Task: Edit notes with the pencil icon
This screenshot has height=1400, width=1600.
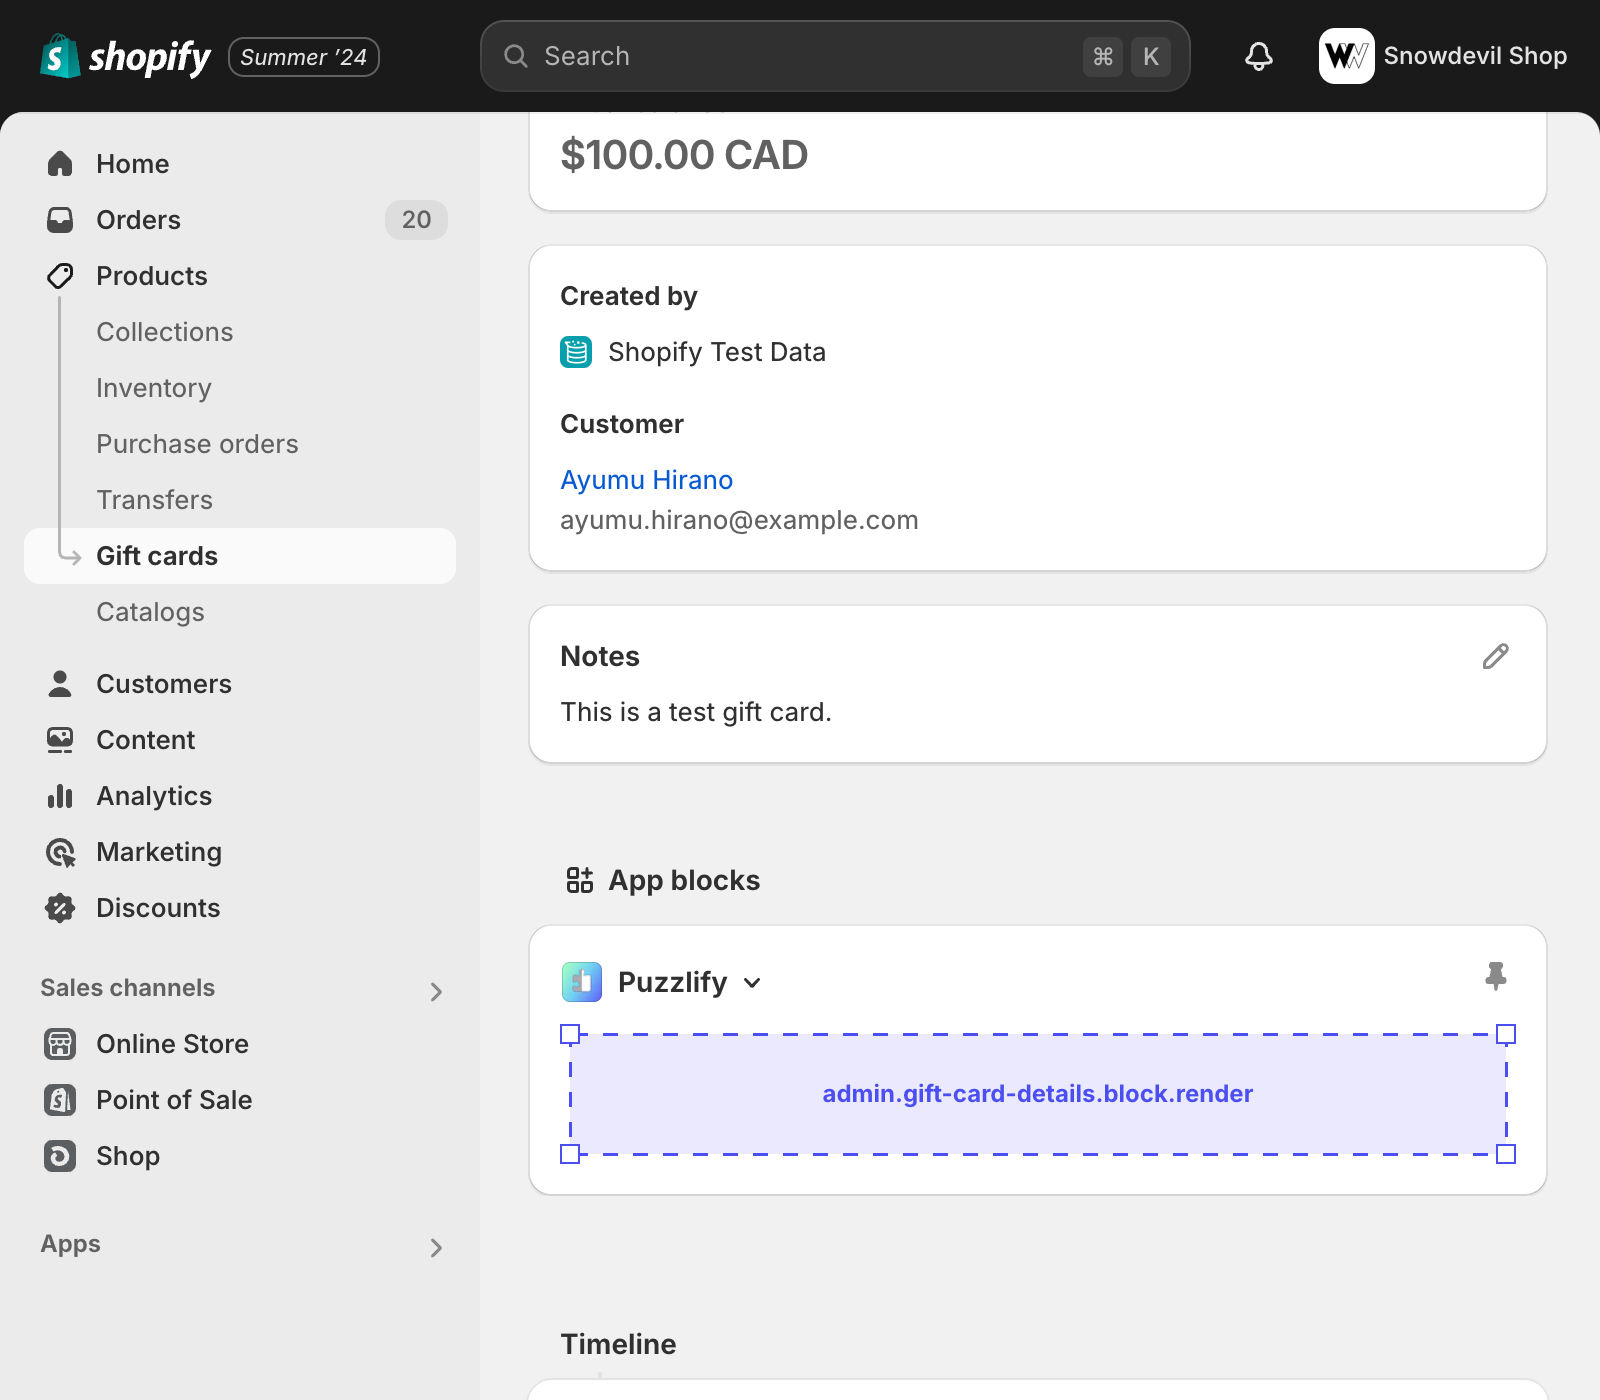Action: (x=1495, y=656)
